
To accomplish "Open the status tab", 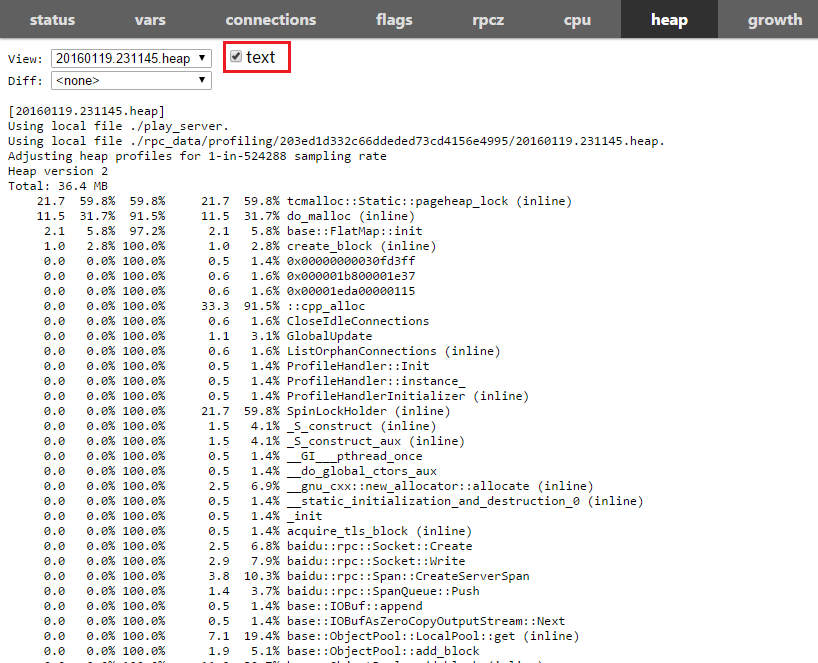I will point(52,19).
